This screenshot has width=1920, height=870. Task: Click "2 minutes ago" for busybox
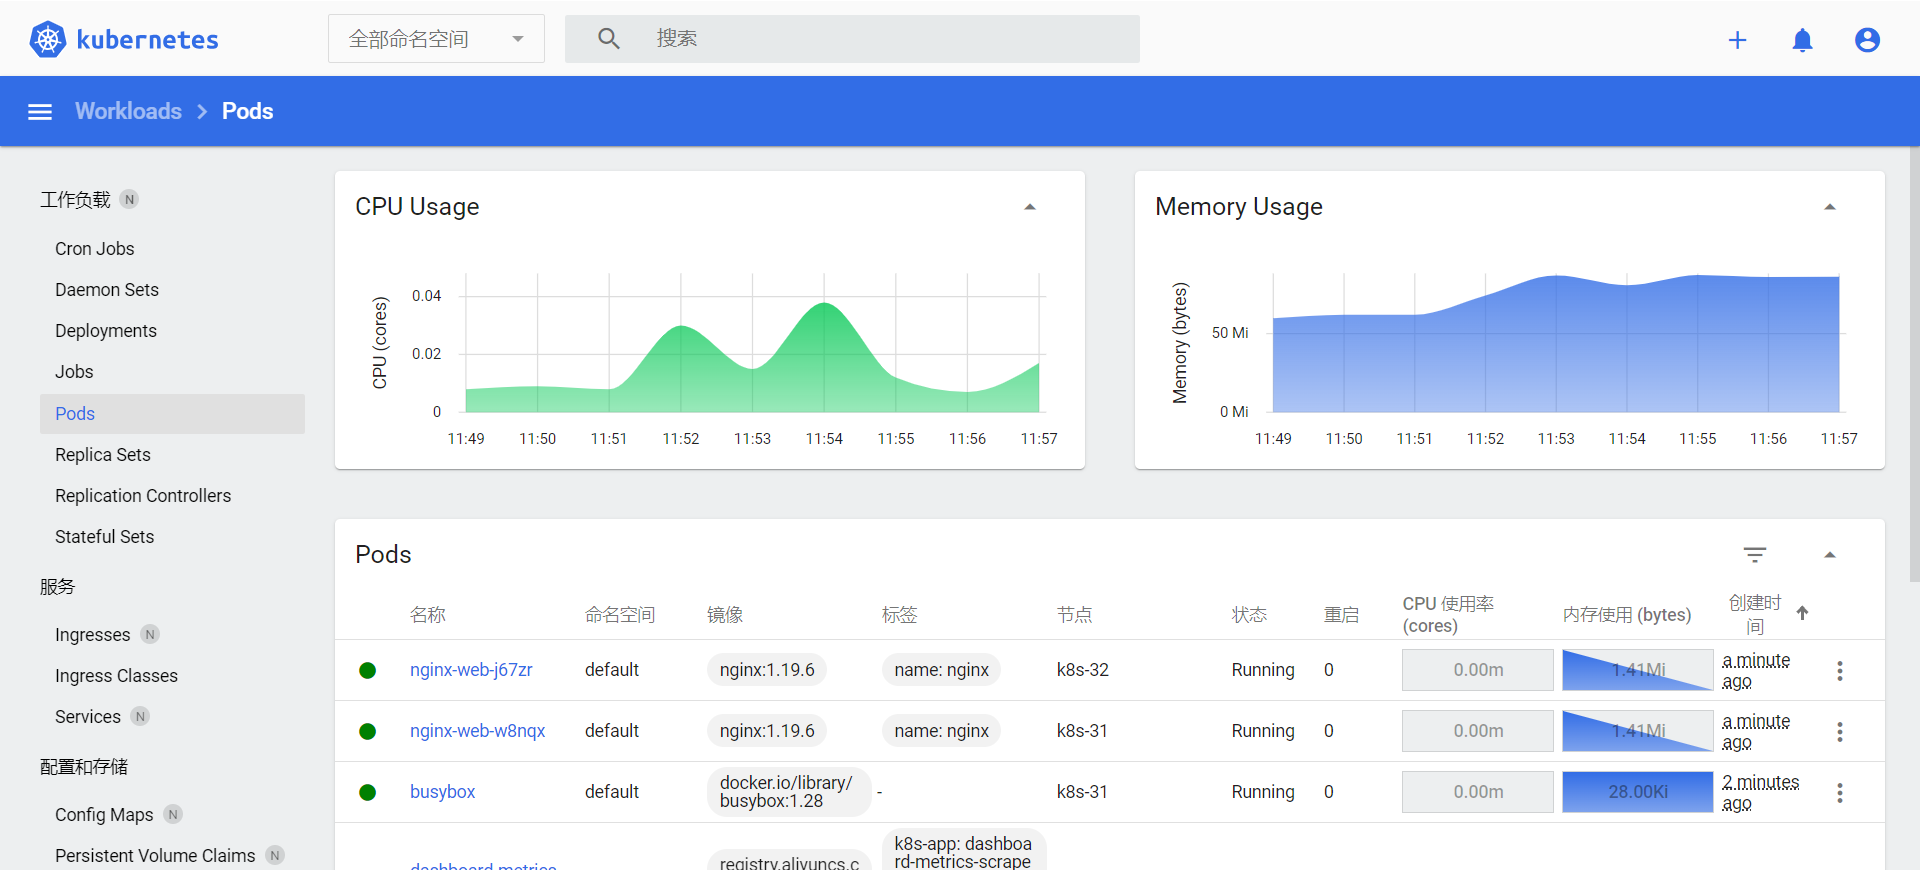pyautogui.click(x=1760, y=793)
